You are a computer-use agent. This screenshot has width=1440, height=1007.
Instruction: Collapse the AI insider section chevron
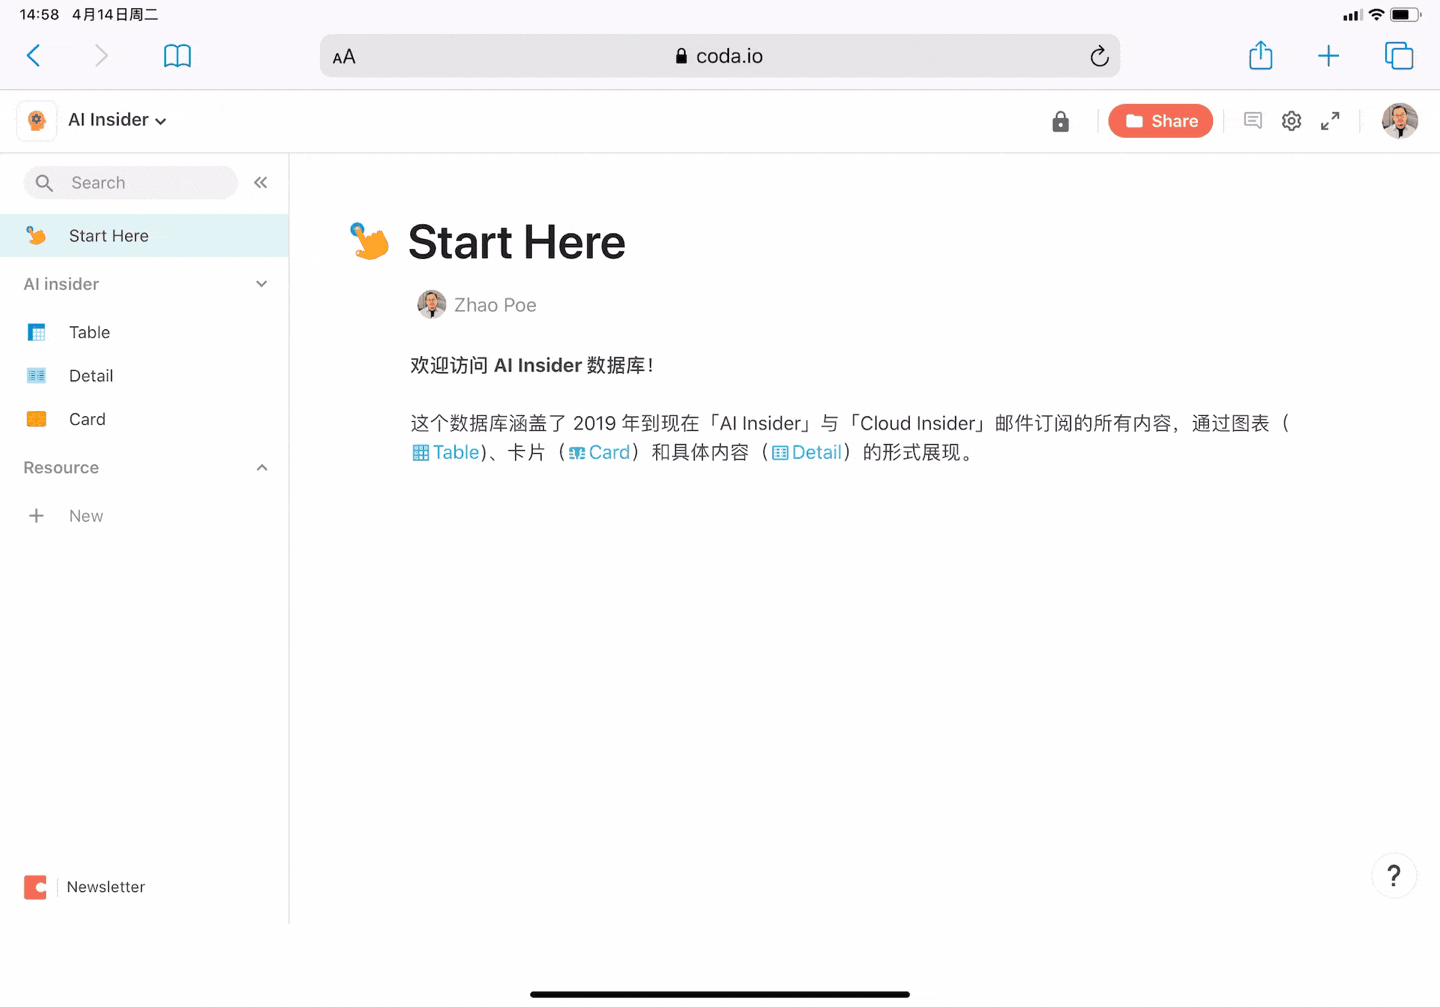pos(262,284)
